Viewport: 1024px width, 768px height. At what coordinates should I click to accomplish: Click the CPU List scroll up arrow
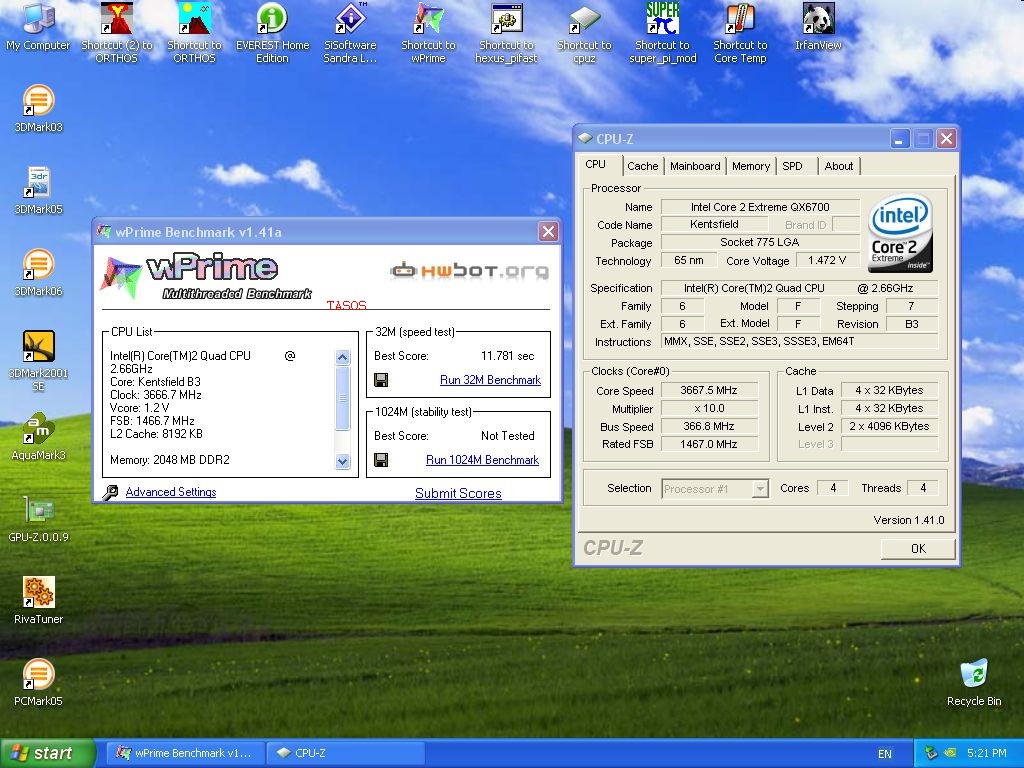(343, 357)
